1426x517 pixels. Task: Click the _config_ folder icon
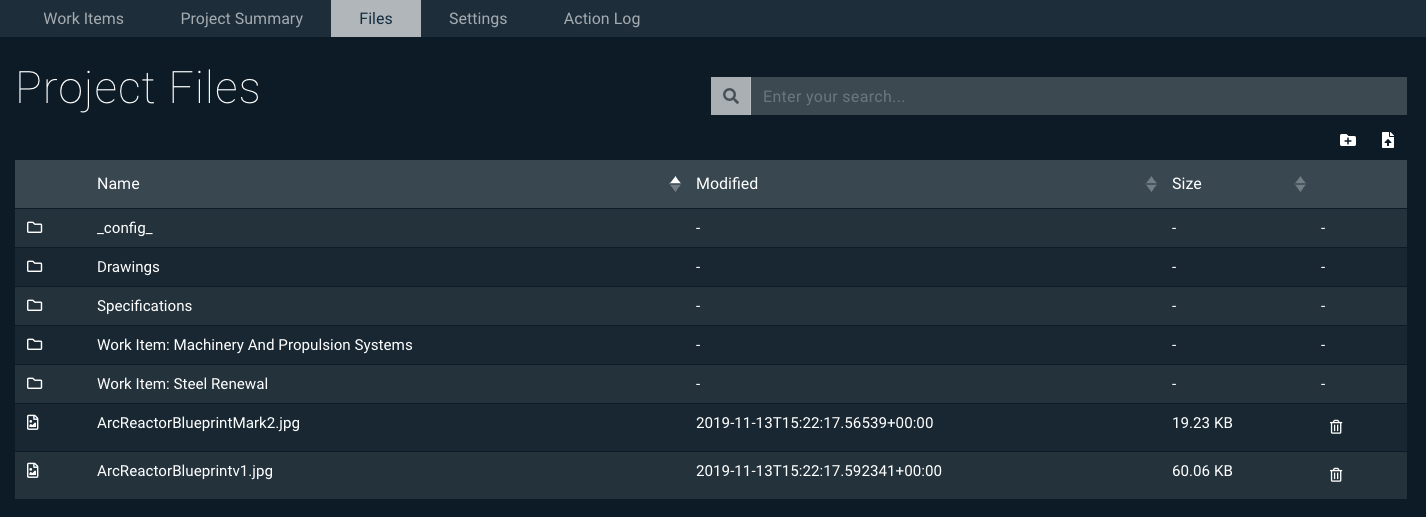pos(34,228)
